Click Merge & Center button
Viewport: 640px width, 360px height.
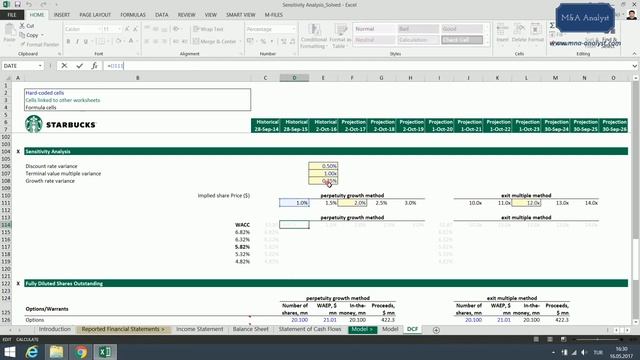point(215,41)
